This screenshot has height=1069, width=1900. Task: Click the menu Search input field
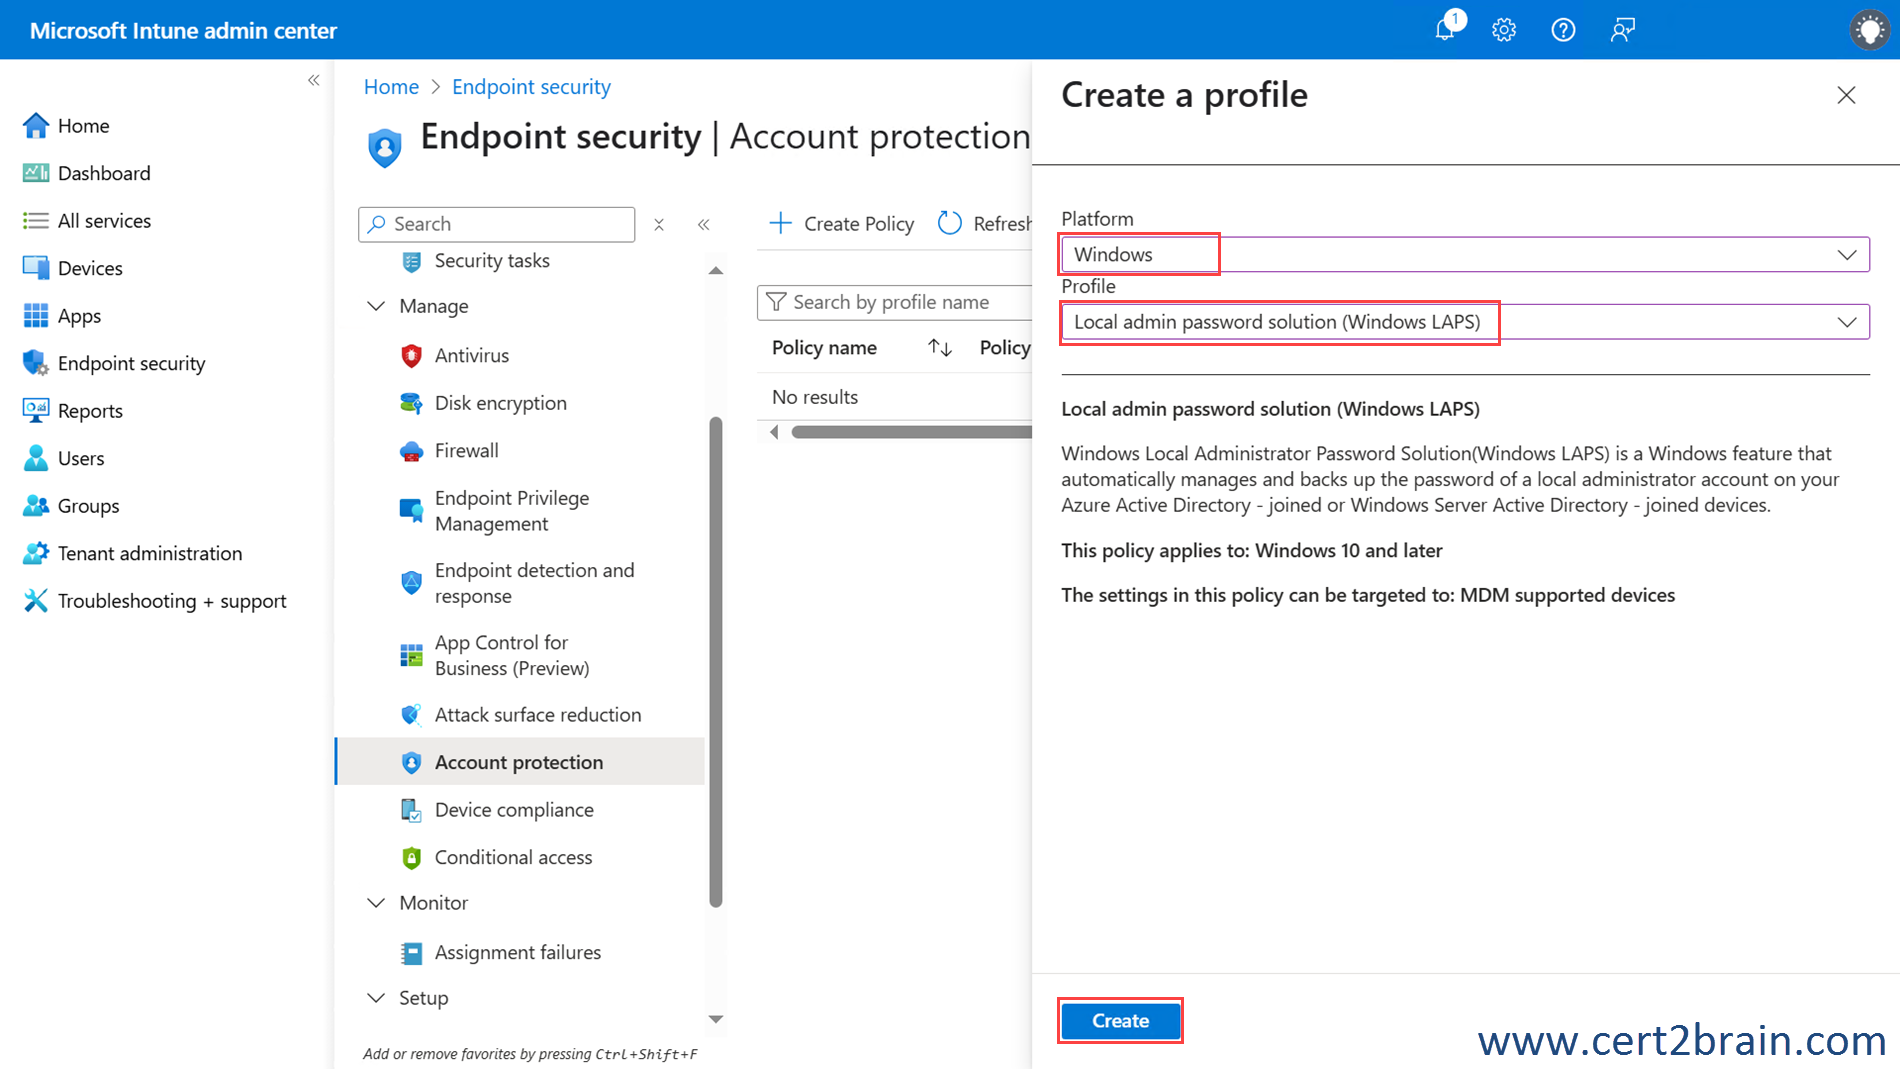(497, 224)
